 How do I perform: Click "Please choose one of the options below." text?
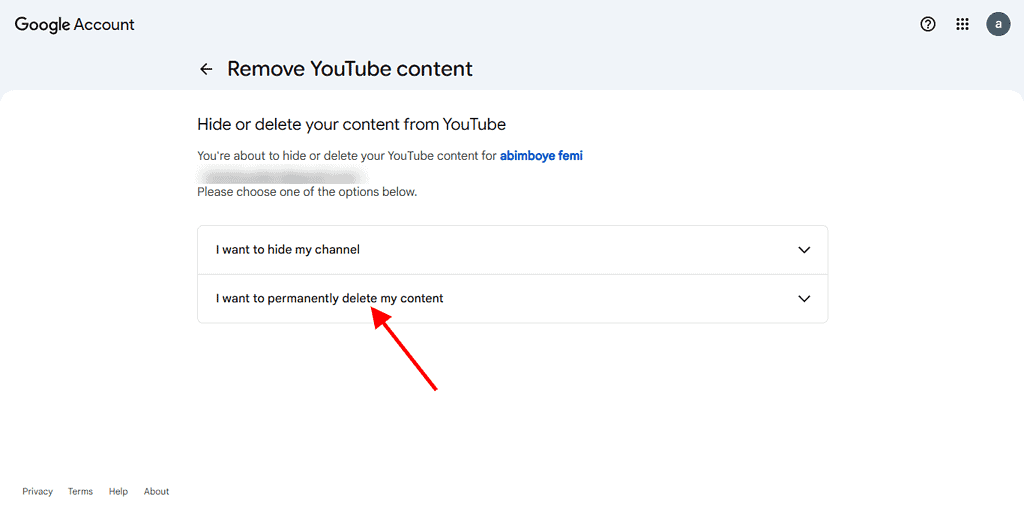[307, 192]
